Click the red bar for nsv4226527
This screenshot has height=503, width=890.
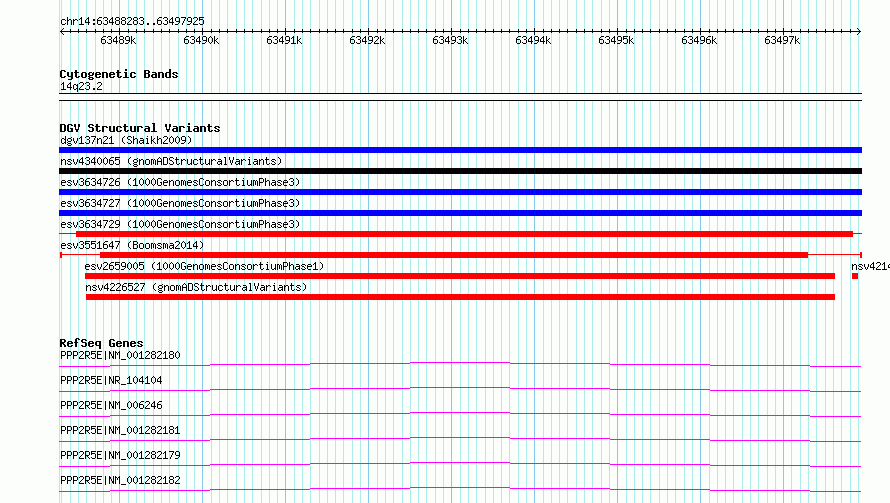460,297
